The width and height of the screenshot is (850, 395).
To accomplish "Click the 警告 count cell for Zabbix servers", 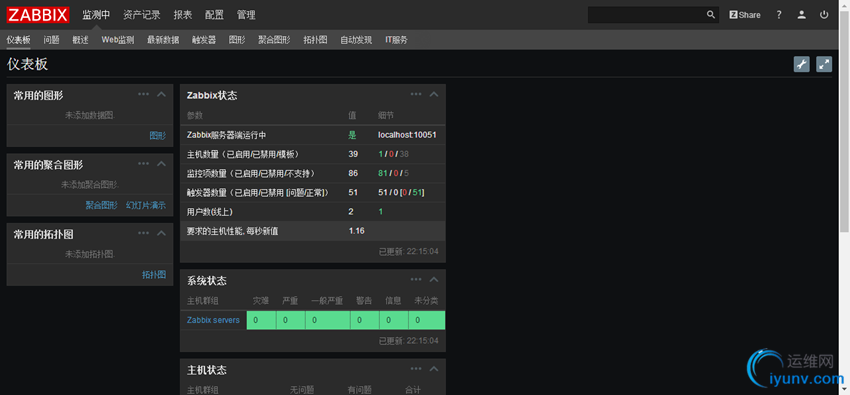I will [x=365, y=320].
